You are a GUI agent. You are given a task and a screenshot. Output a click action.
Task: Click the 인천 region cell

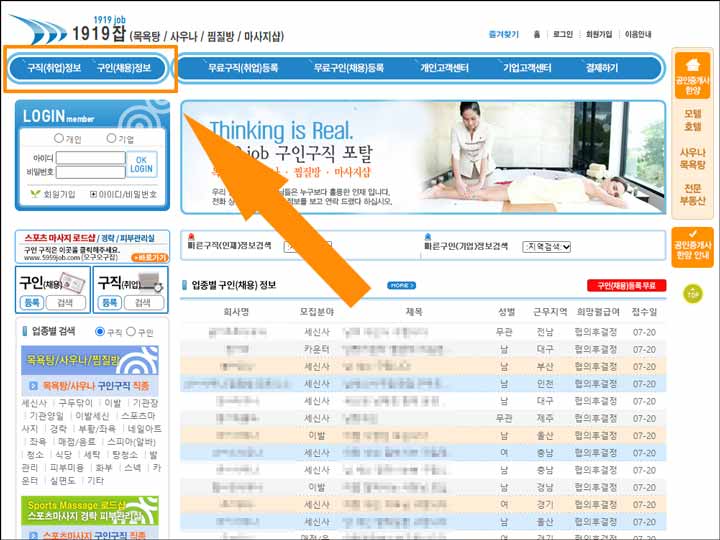(545, 384)
